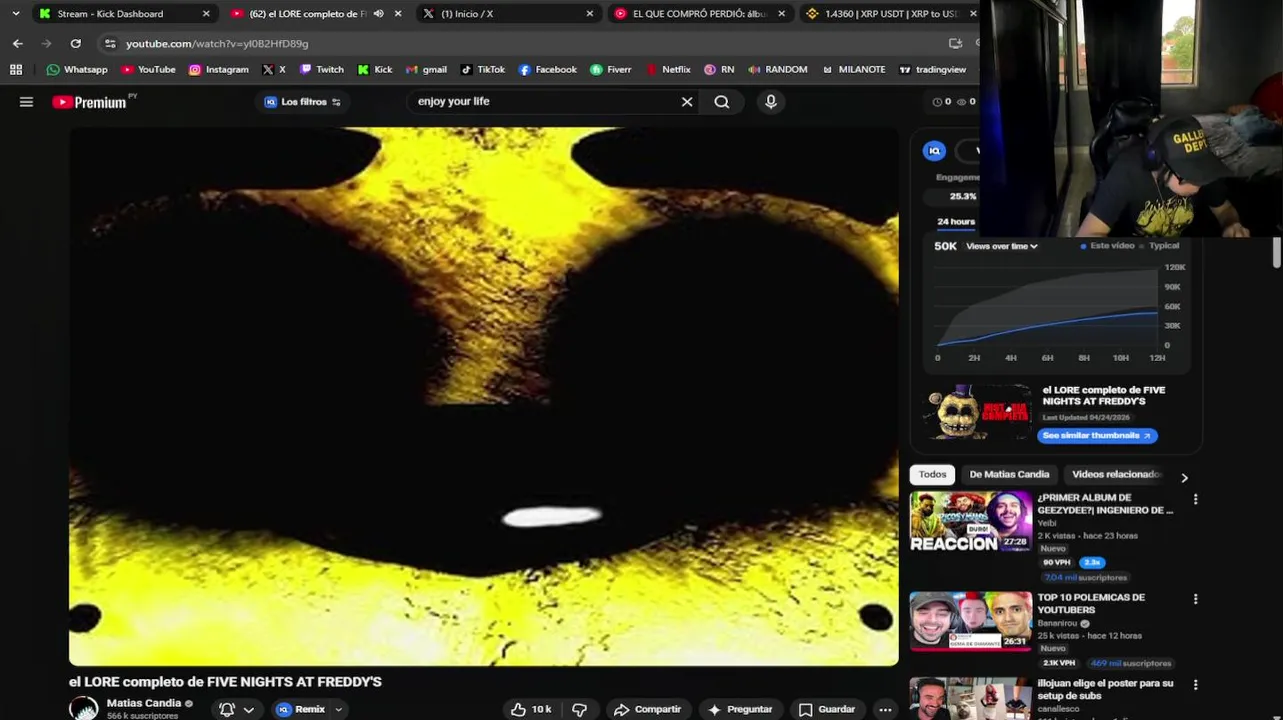Click the IQ extension badge in sidebar

coord(934,151)
